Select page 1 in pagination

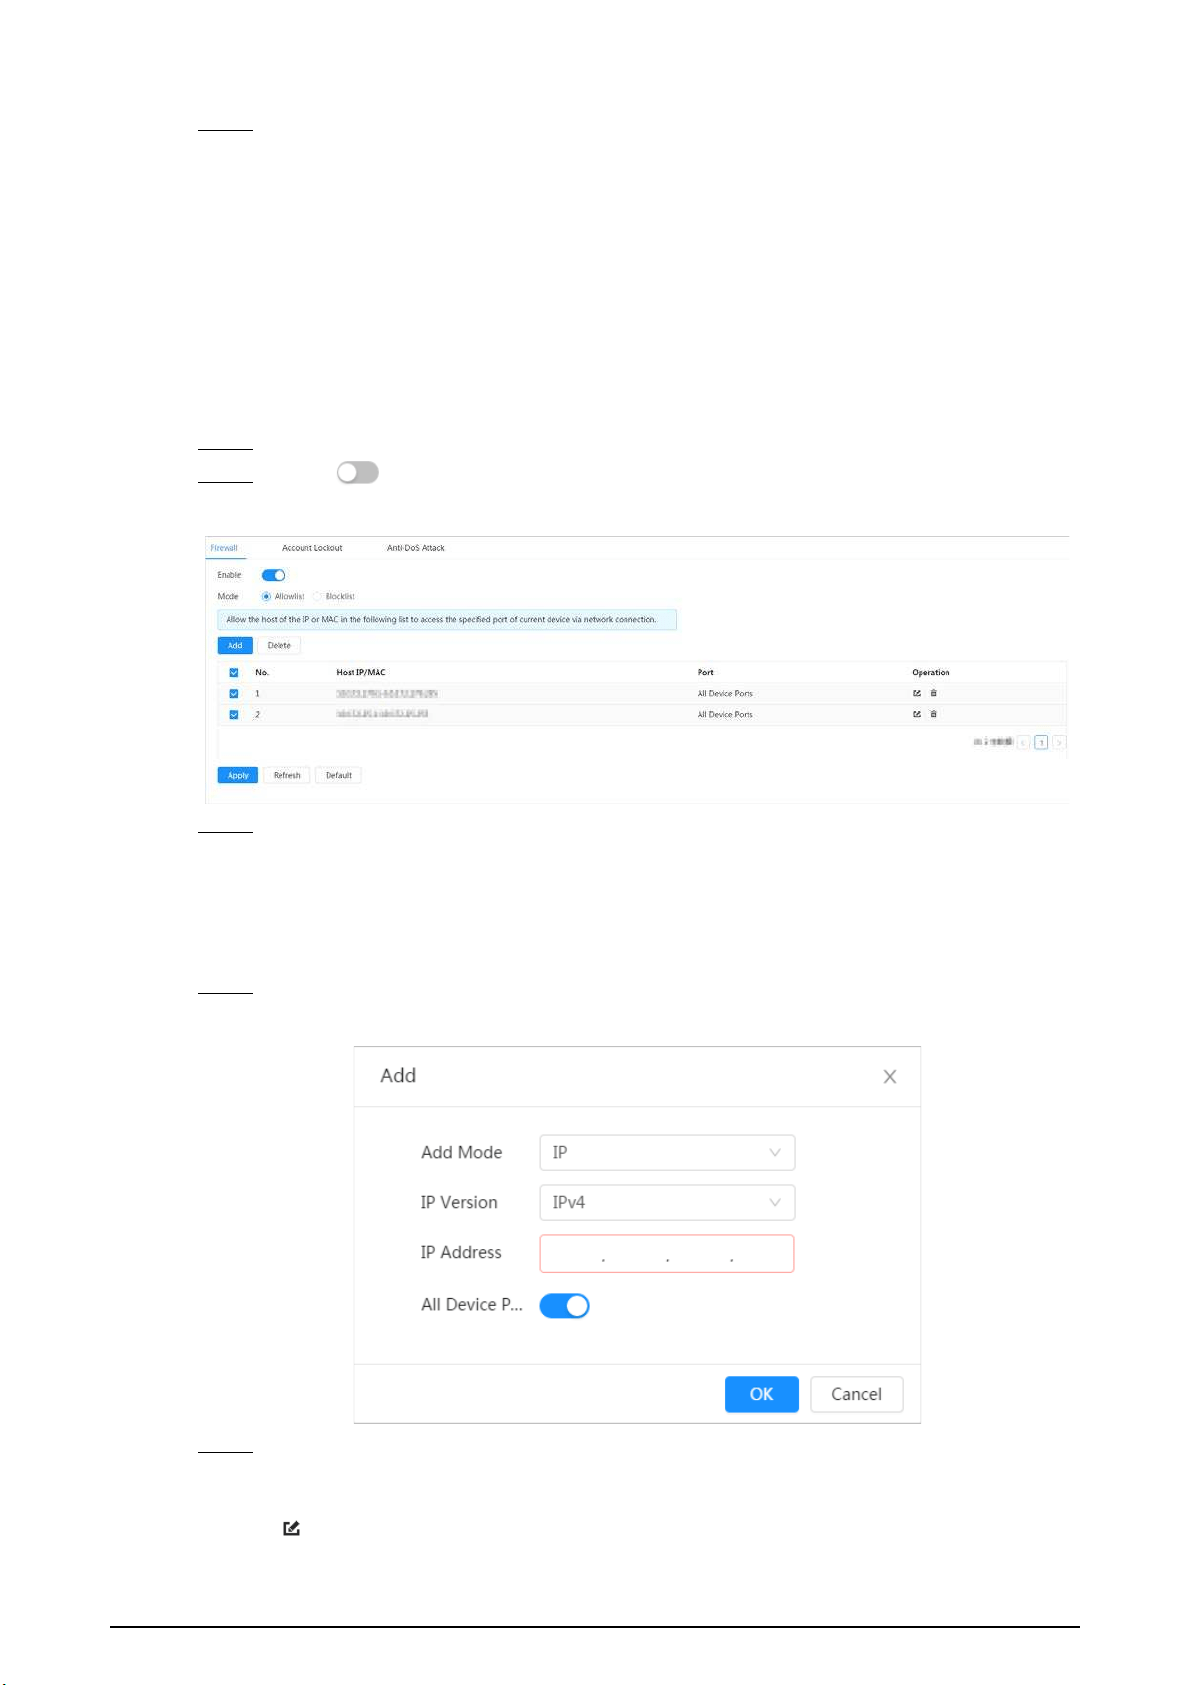point(1041,742)
